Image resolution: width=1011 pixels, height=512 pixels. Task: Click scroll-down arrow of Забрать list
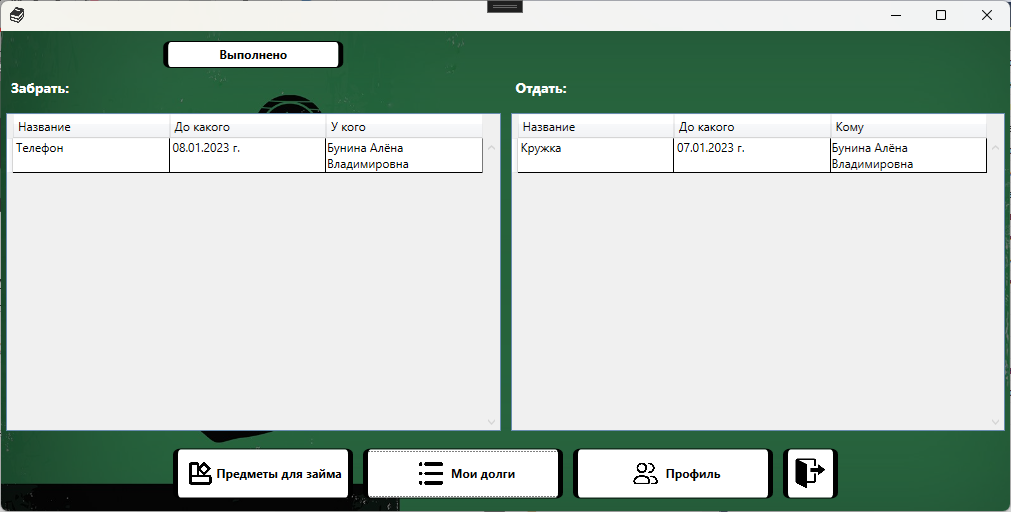(491, 422)
